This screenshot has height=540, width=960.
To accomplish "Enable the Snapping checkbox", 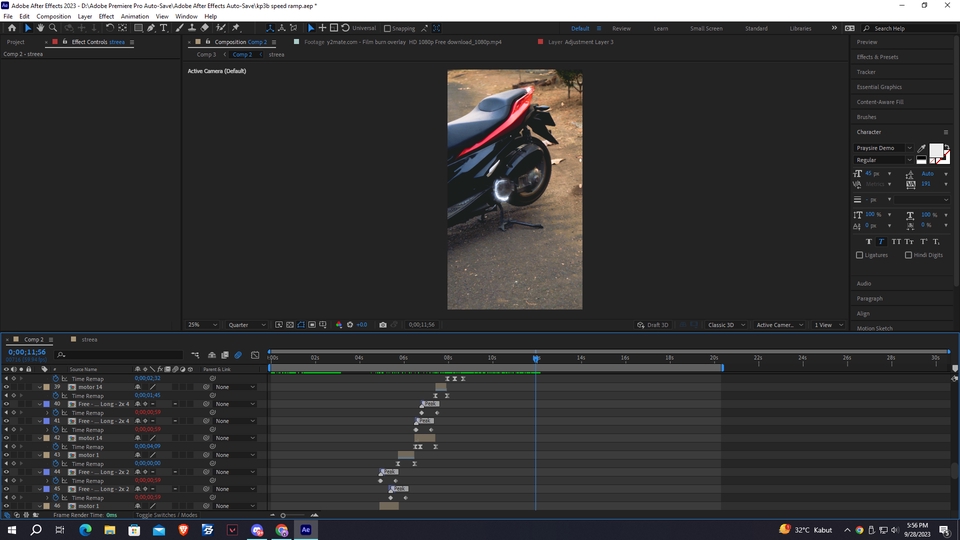I will pos(388,28).
